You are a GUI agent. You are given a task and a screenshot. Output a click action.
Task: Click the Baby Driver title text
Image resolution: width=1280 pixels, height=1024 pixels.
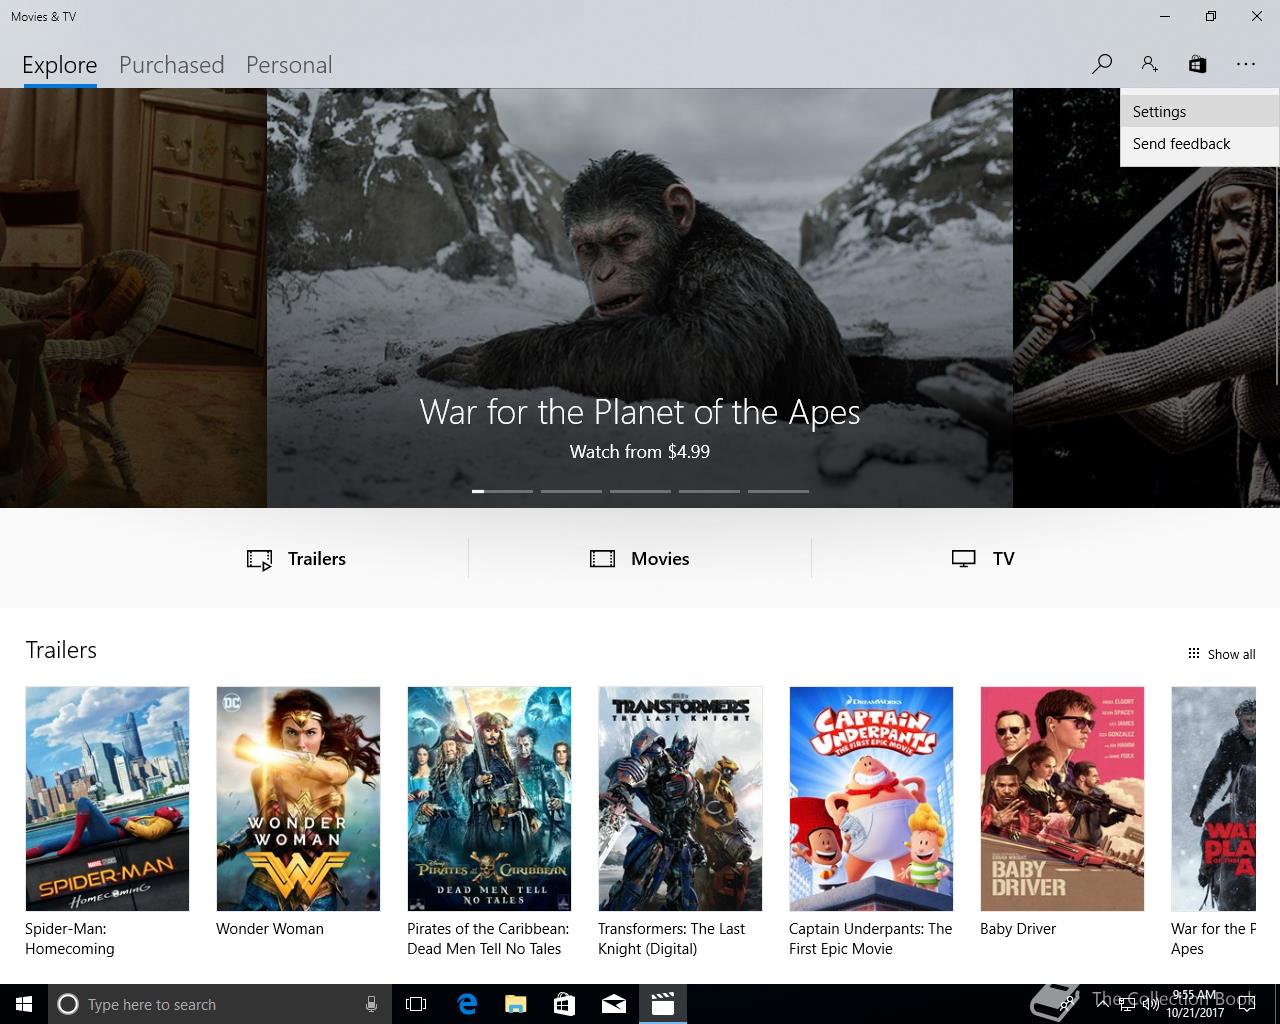coord(1018,929)
